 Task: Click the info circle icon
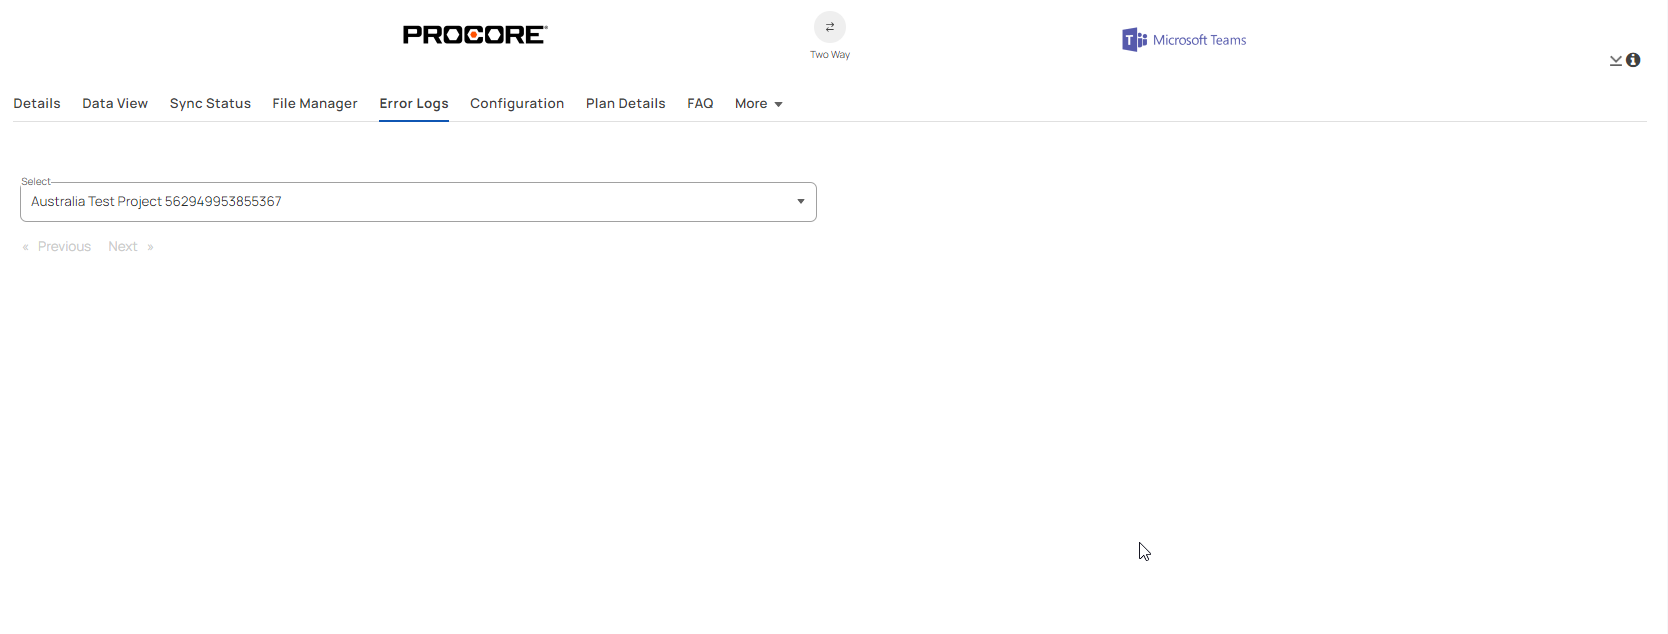(x=1633, y=60)
